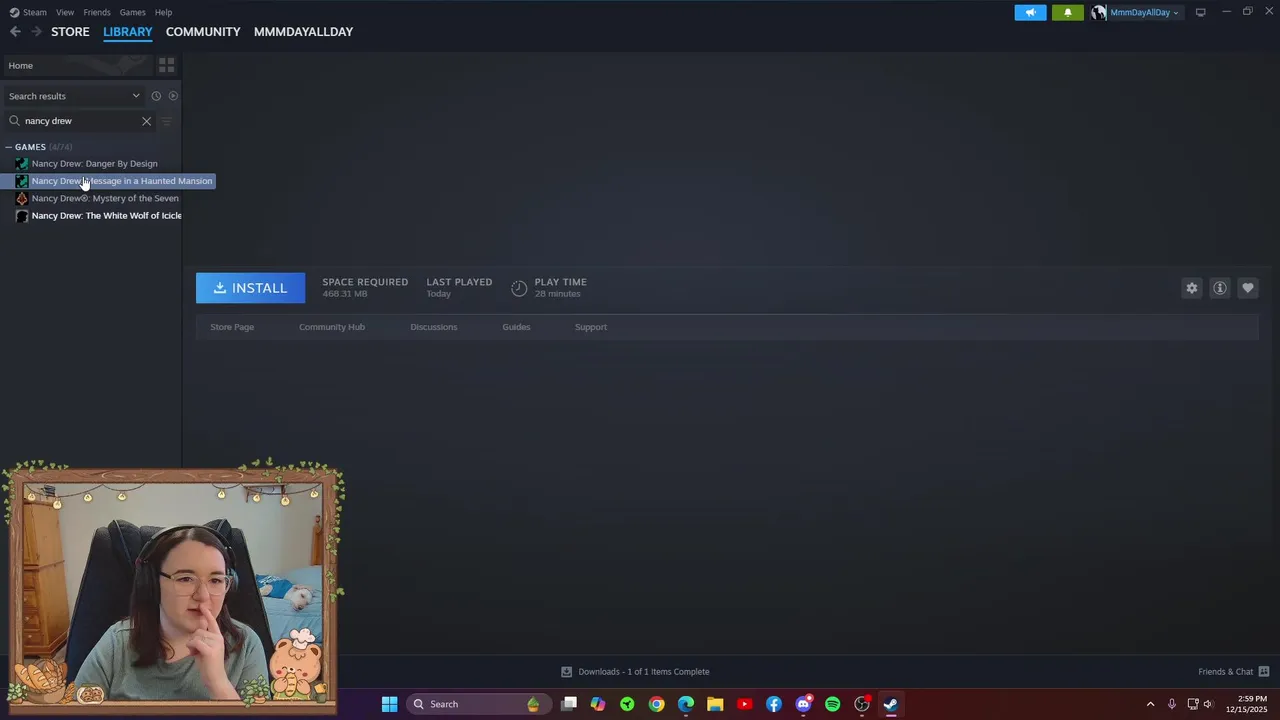The image size is (1280, 720).
Task: Go forward with the right arrow
Action: [36, 32]
